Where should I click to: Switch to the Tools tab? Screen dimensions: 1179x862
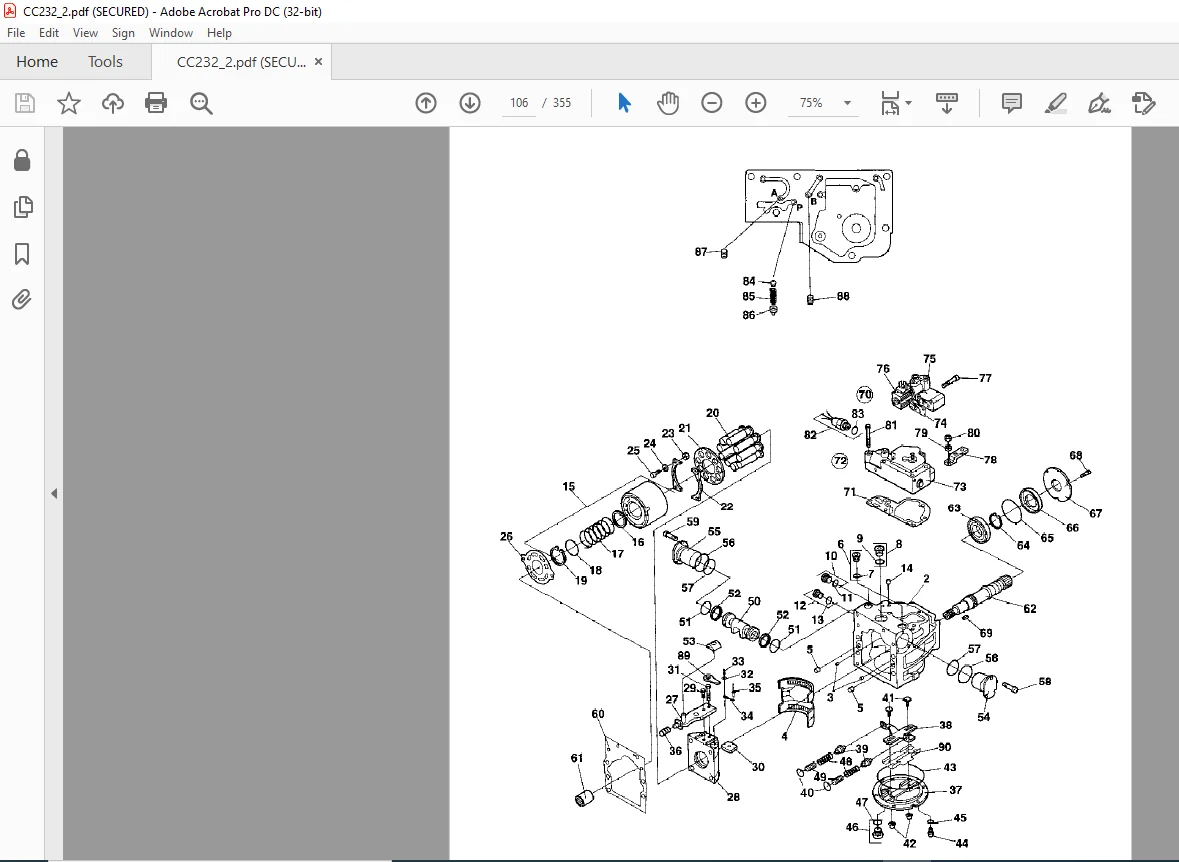point(105,62)
